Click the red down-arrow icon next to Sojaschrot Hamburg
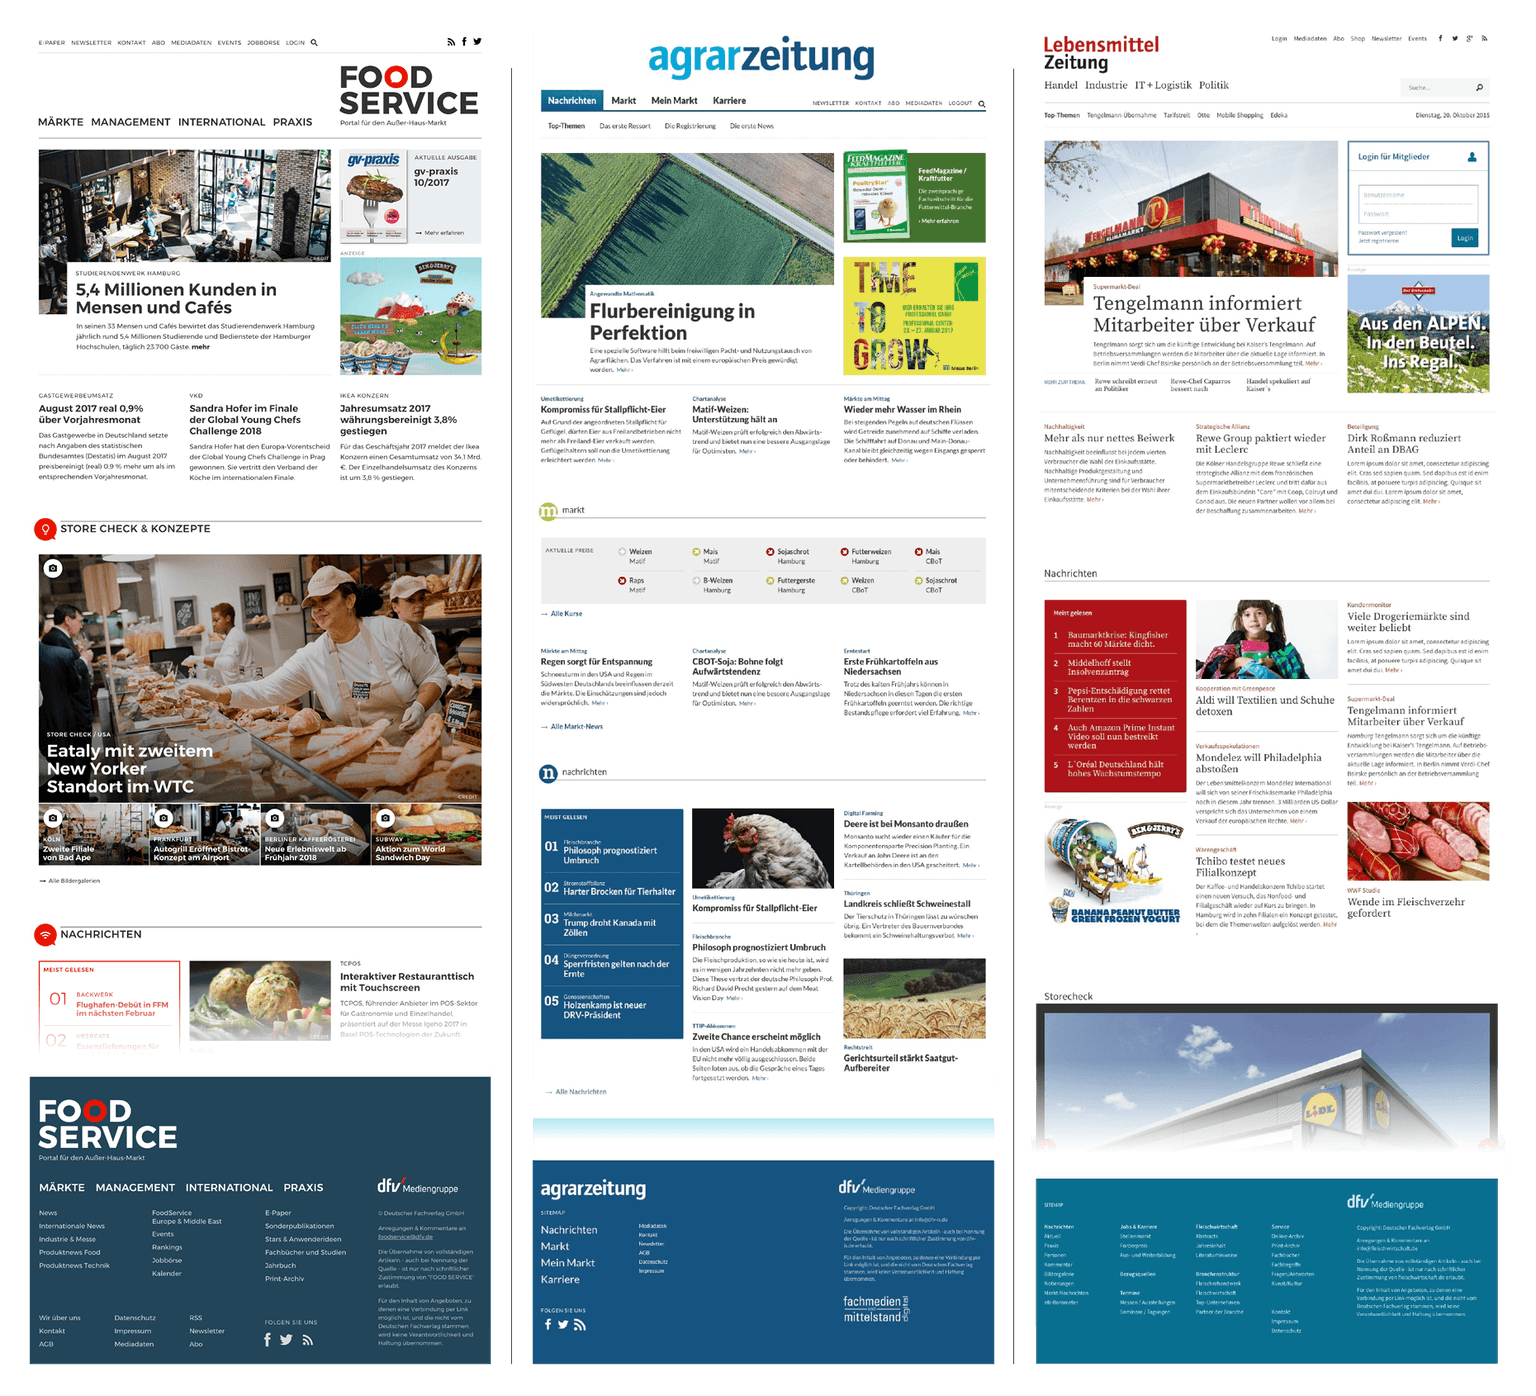This screenshot has height=1396, width=1536. tap(770, 552)
